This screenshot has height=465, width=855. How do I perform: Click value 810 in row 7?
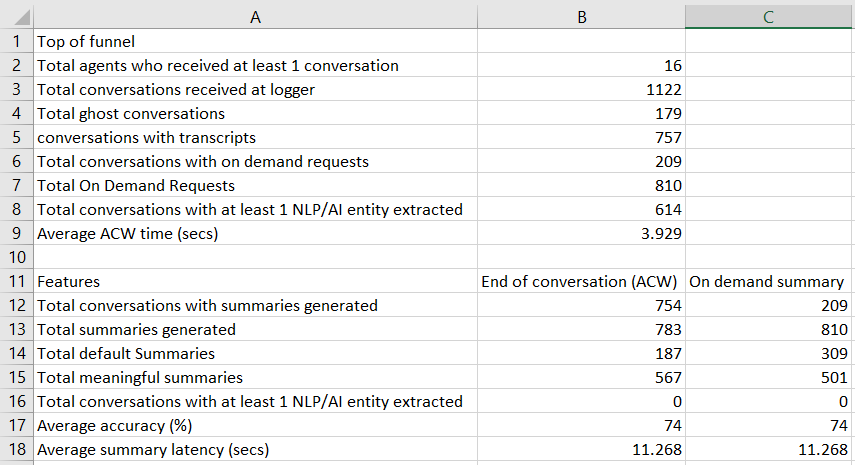(581, 185)
